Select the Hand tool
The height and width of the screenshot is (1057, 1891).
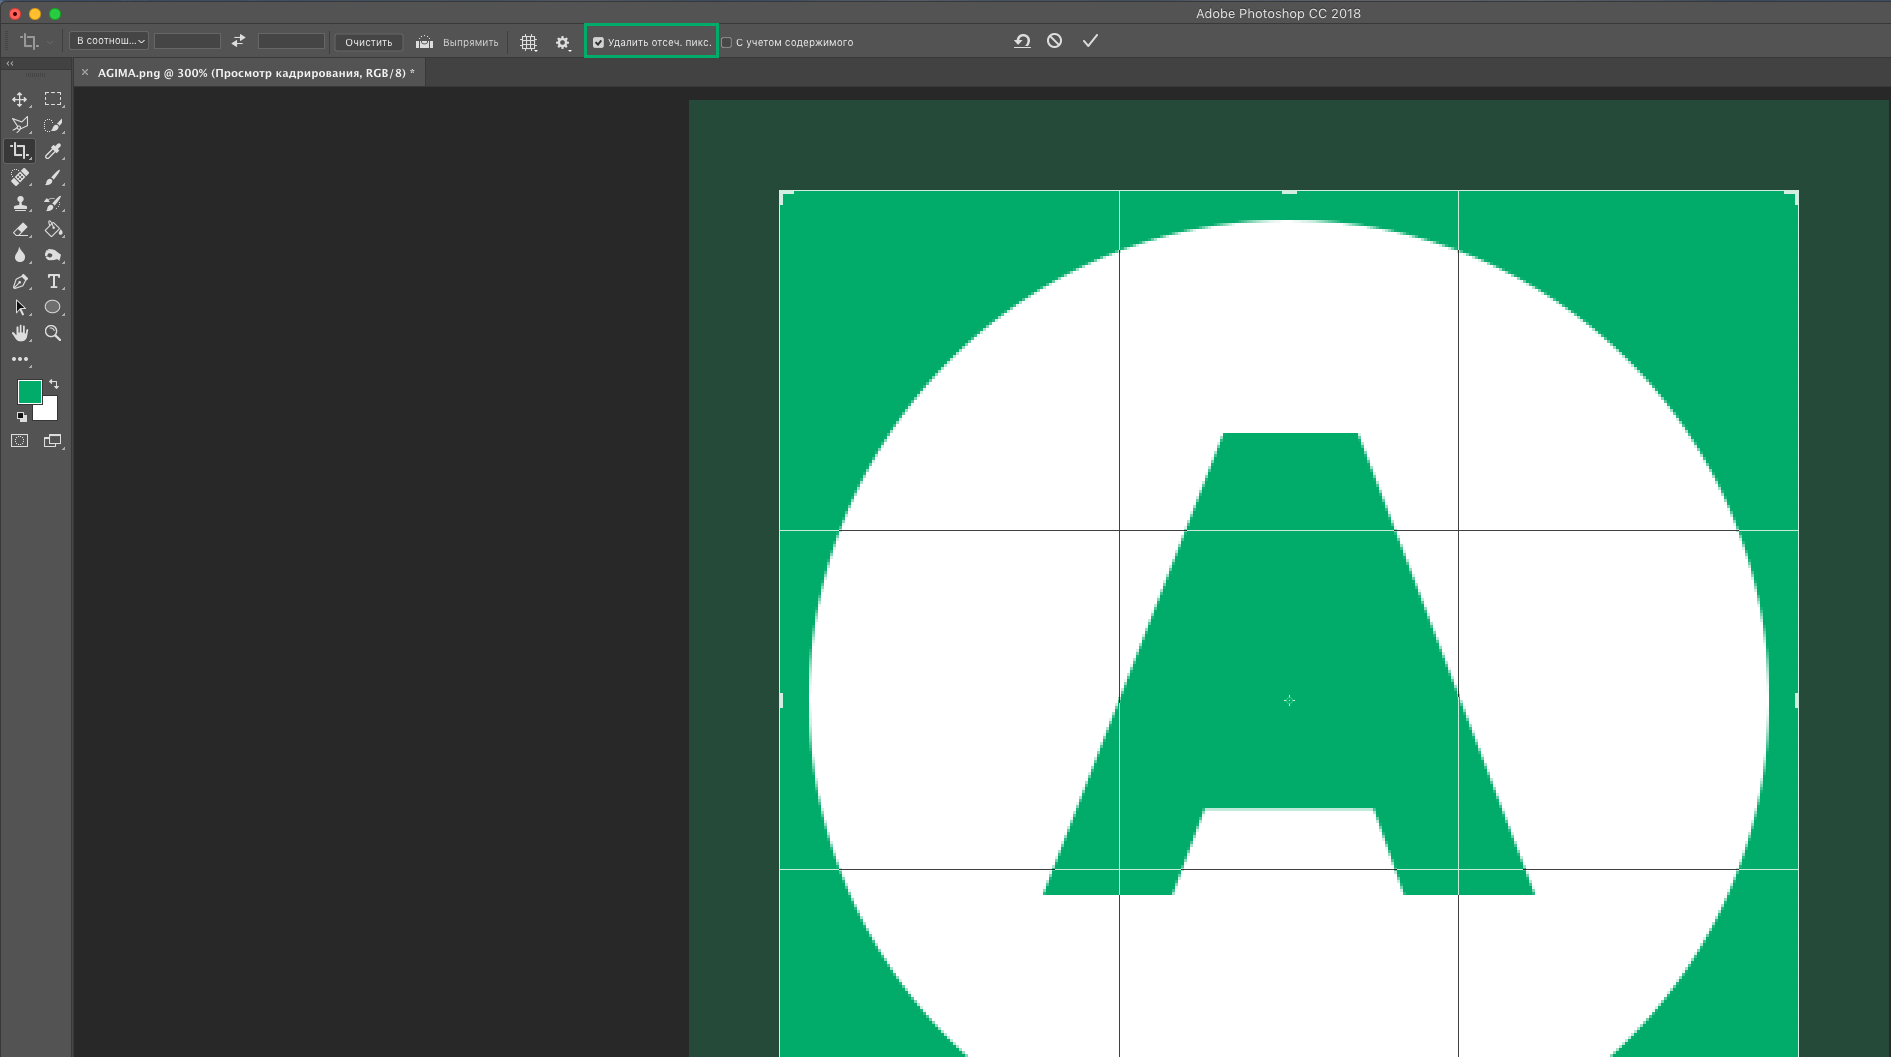point(20,333)
